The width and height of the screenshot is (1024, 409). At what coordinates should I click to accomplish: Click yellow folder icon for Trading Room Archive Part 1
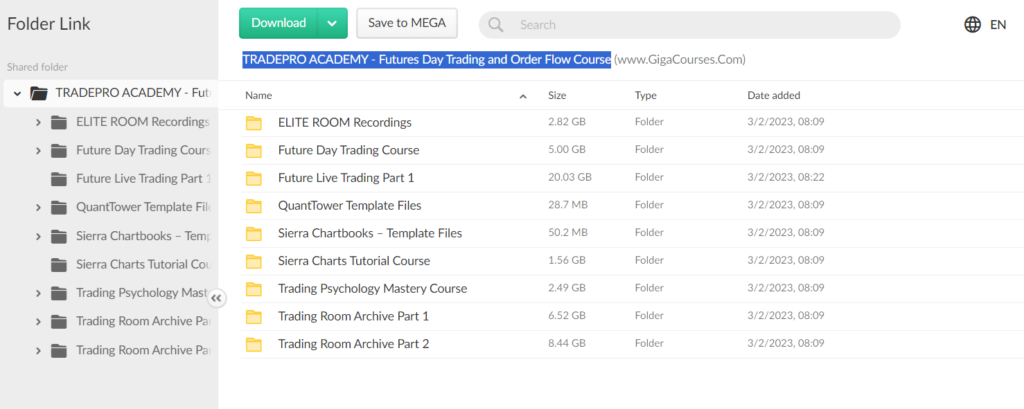click(253, 316)
